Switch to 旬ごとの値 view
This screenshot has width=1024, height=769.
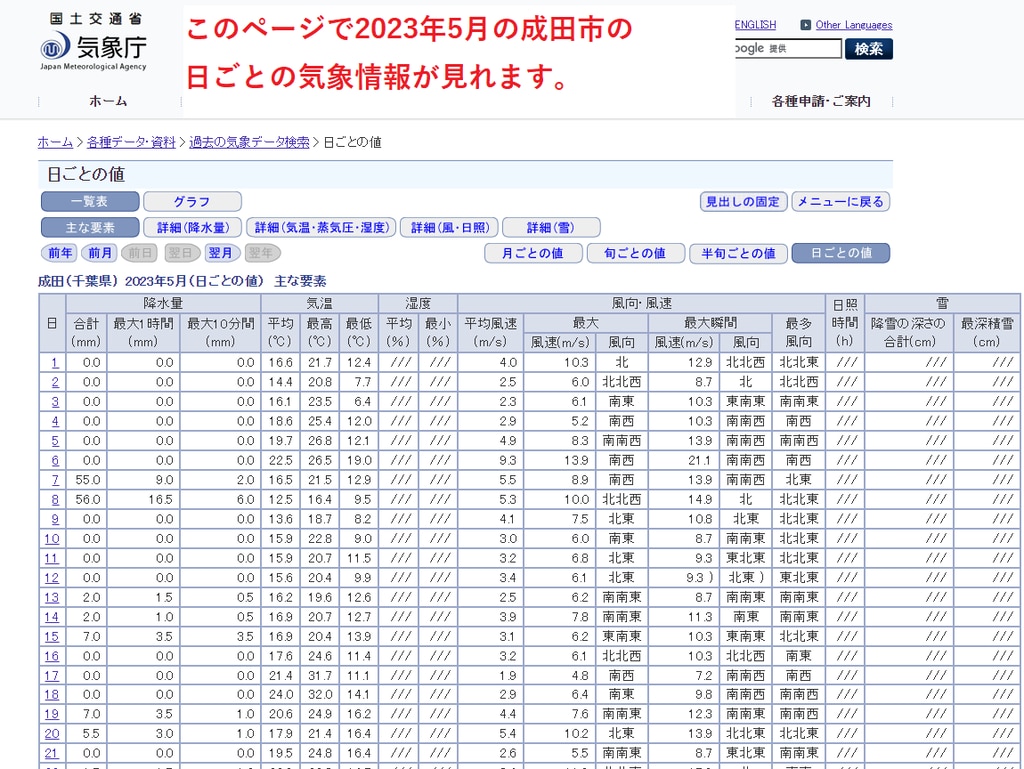[635, 253]
